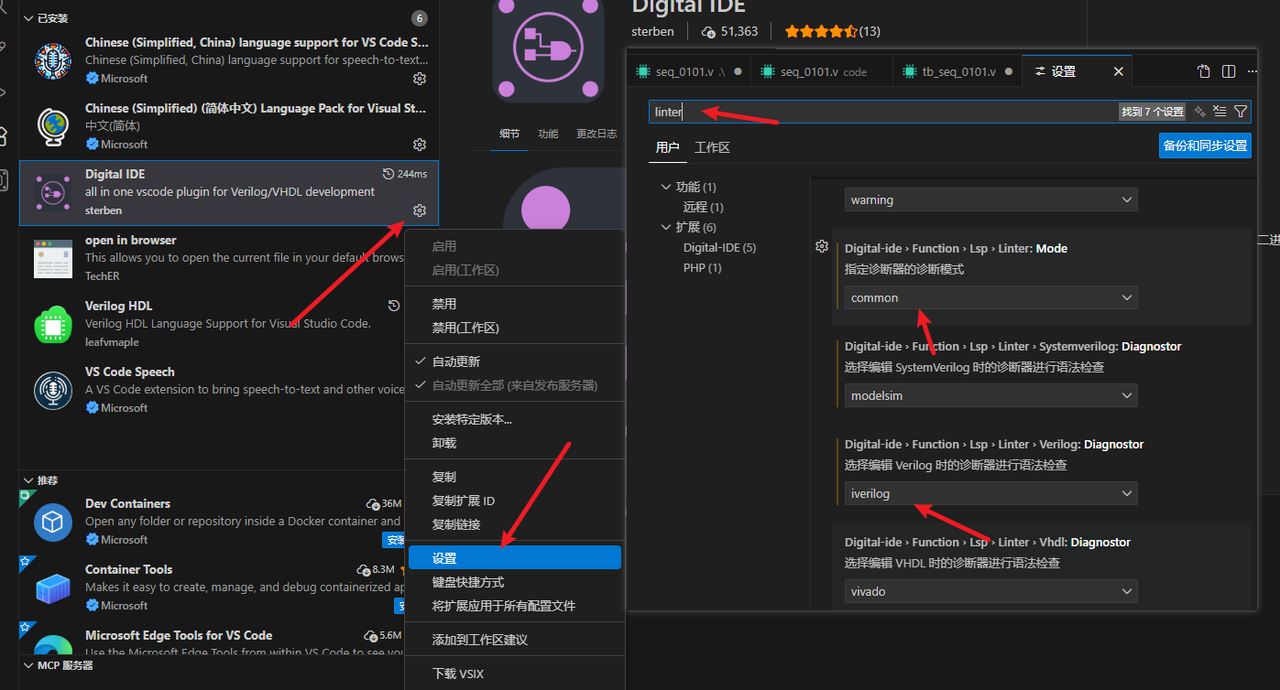Open the Linter Mode 'common' dropdown
The height and width of the screenshot is (690, 1280).
click(990, 298)
